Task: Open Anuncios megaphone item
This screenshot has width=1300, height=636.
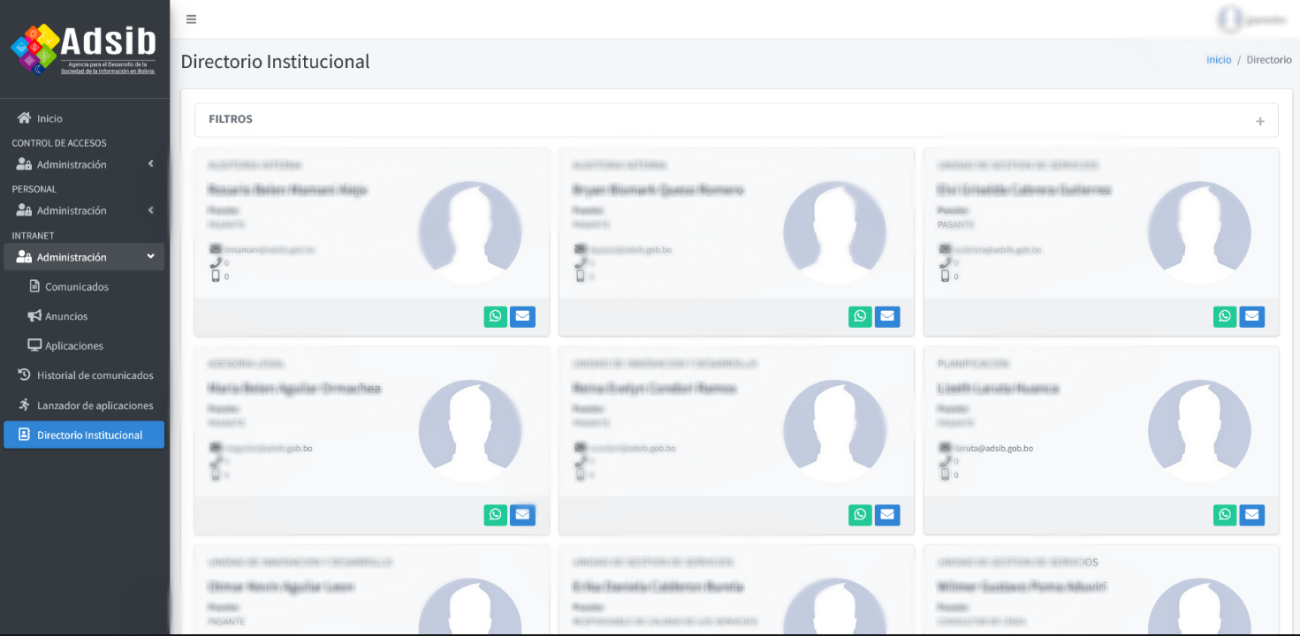Action: coord(66,316)
